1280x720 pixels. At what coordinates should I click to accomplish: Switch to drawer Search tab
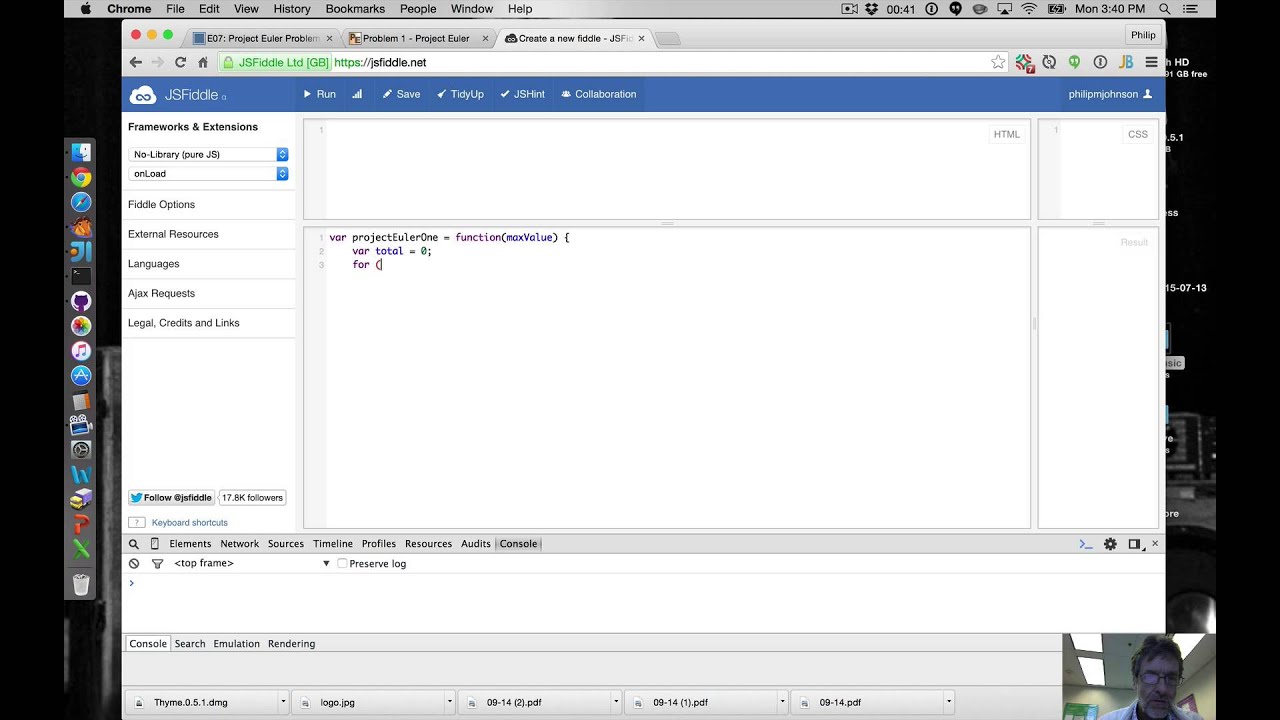[190, 644]
